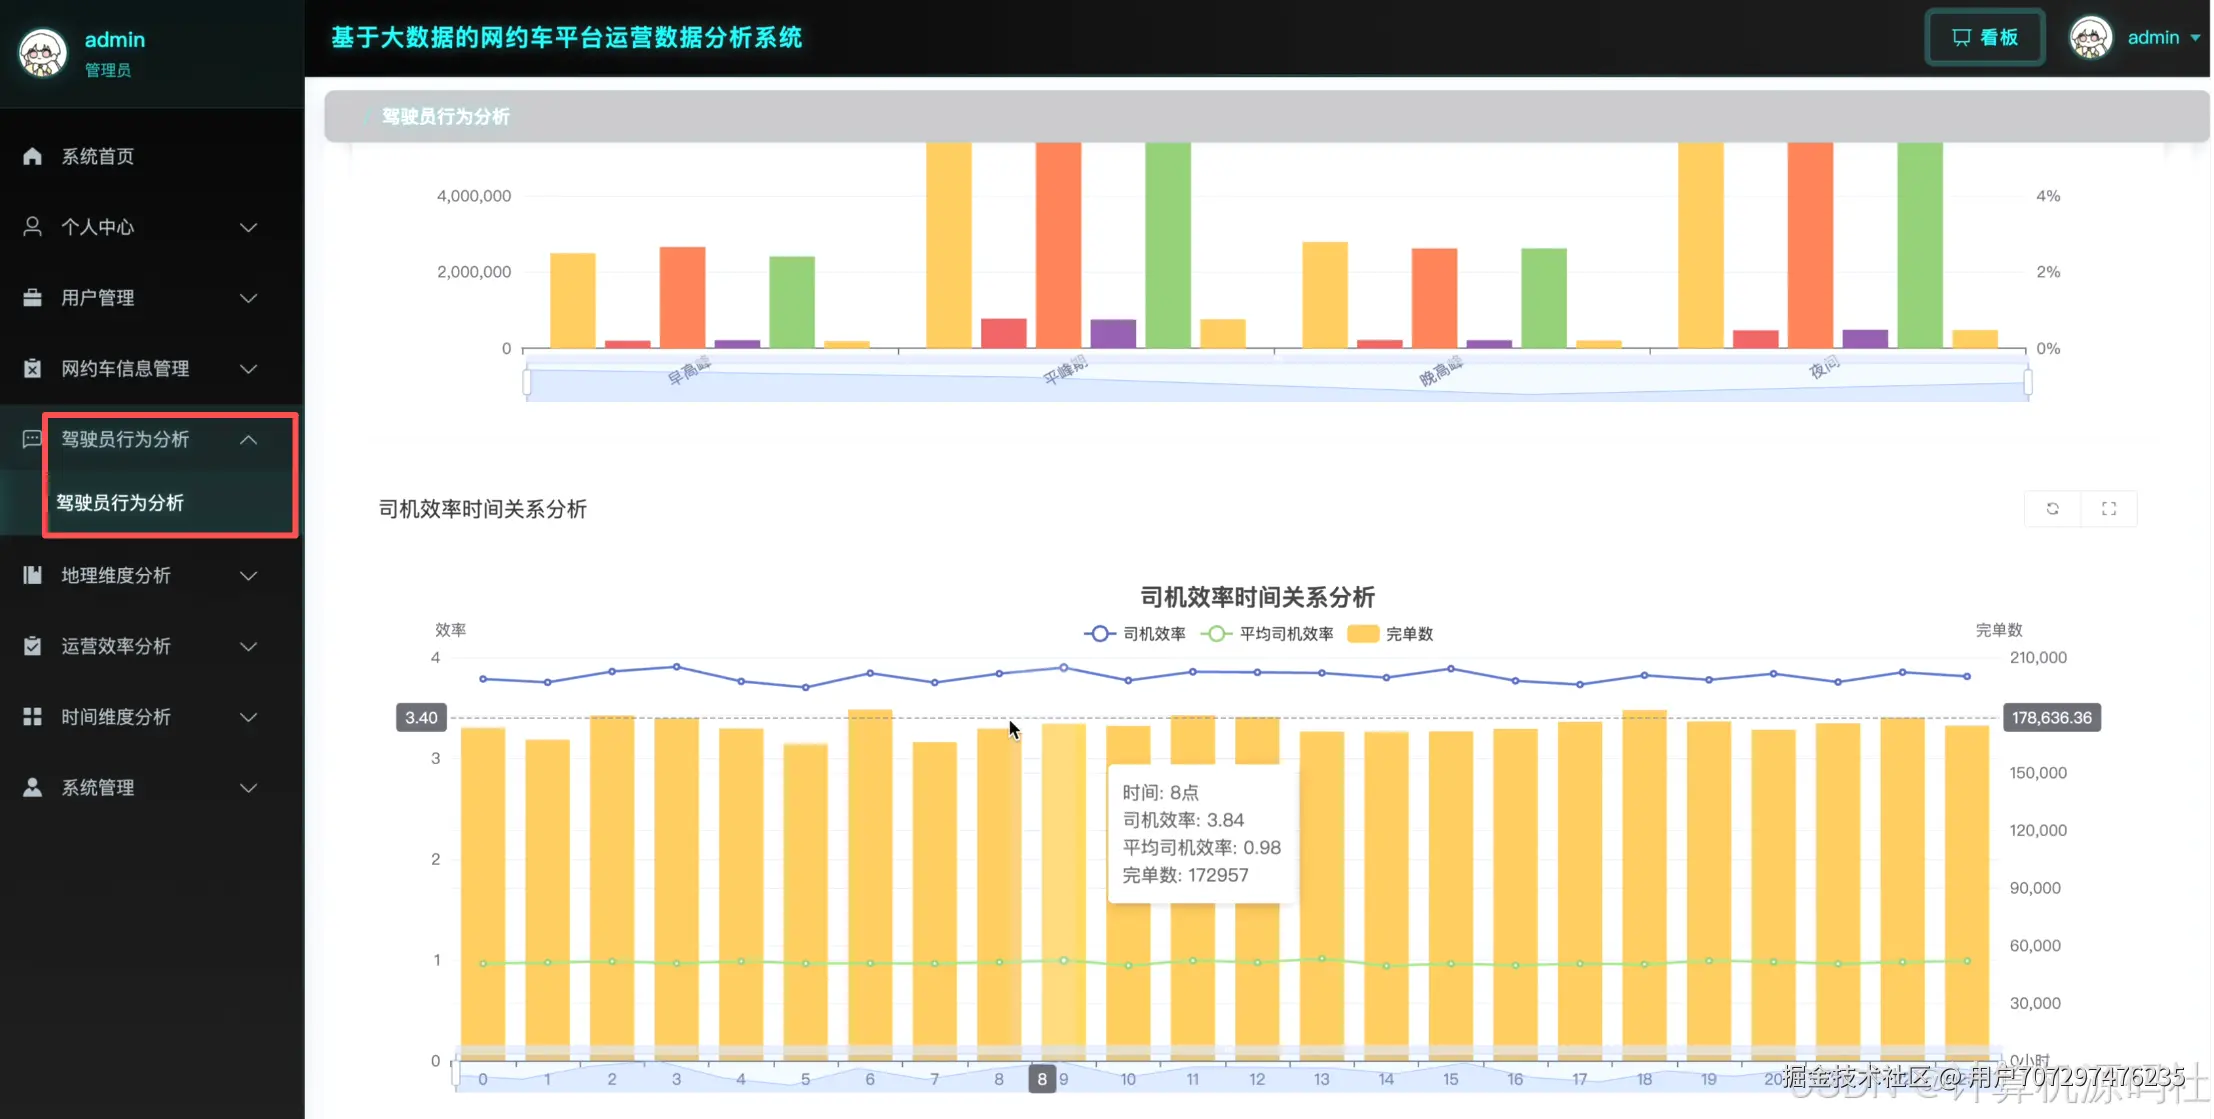Select the 驾驶员行为分析 submenu item
Image resolution: width=2214 pixels, height=1119 pixels.
120,503
